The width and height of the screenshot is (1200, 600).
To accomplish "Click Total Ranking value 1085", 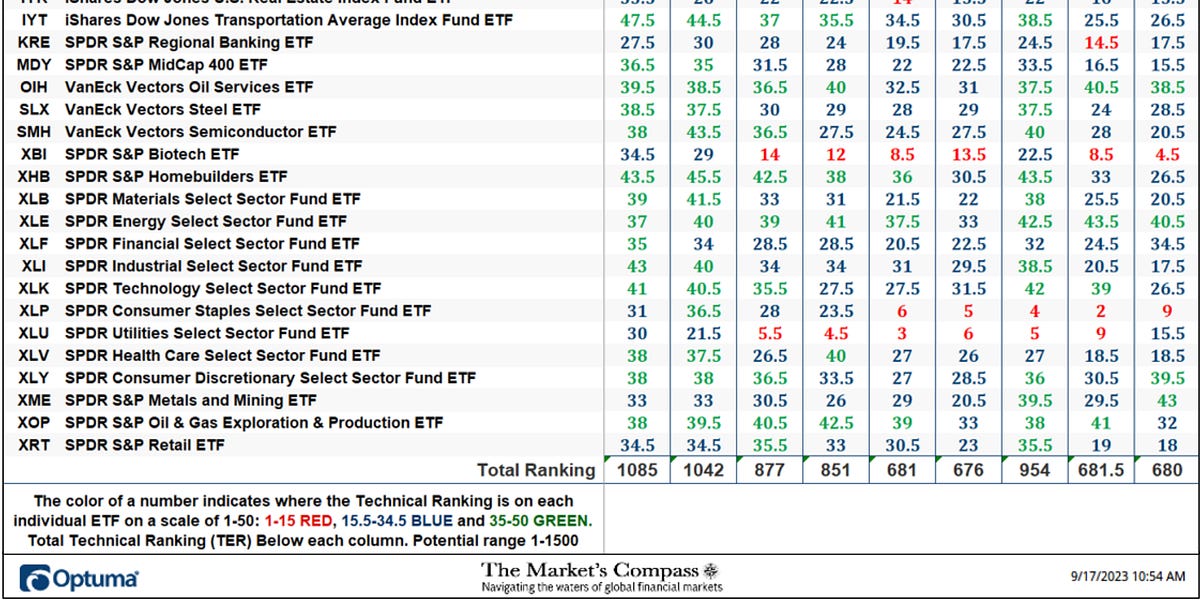I will coord(636,470).
